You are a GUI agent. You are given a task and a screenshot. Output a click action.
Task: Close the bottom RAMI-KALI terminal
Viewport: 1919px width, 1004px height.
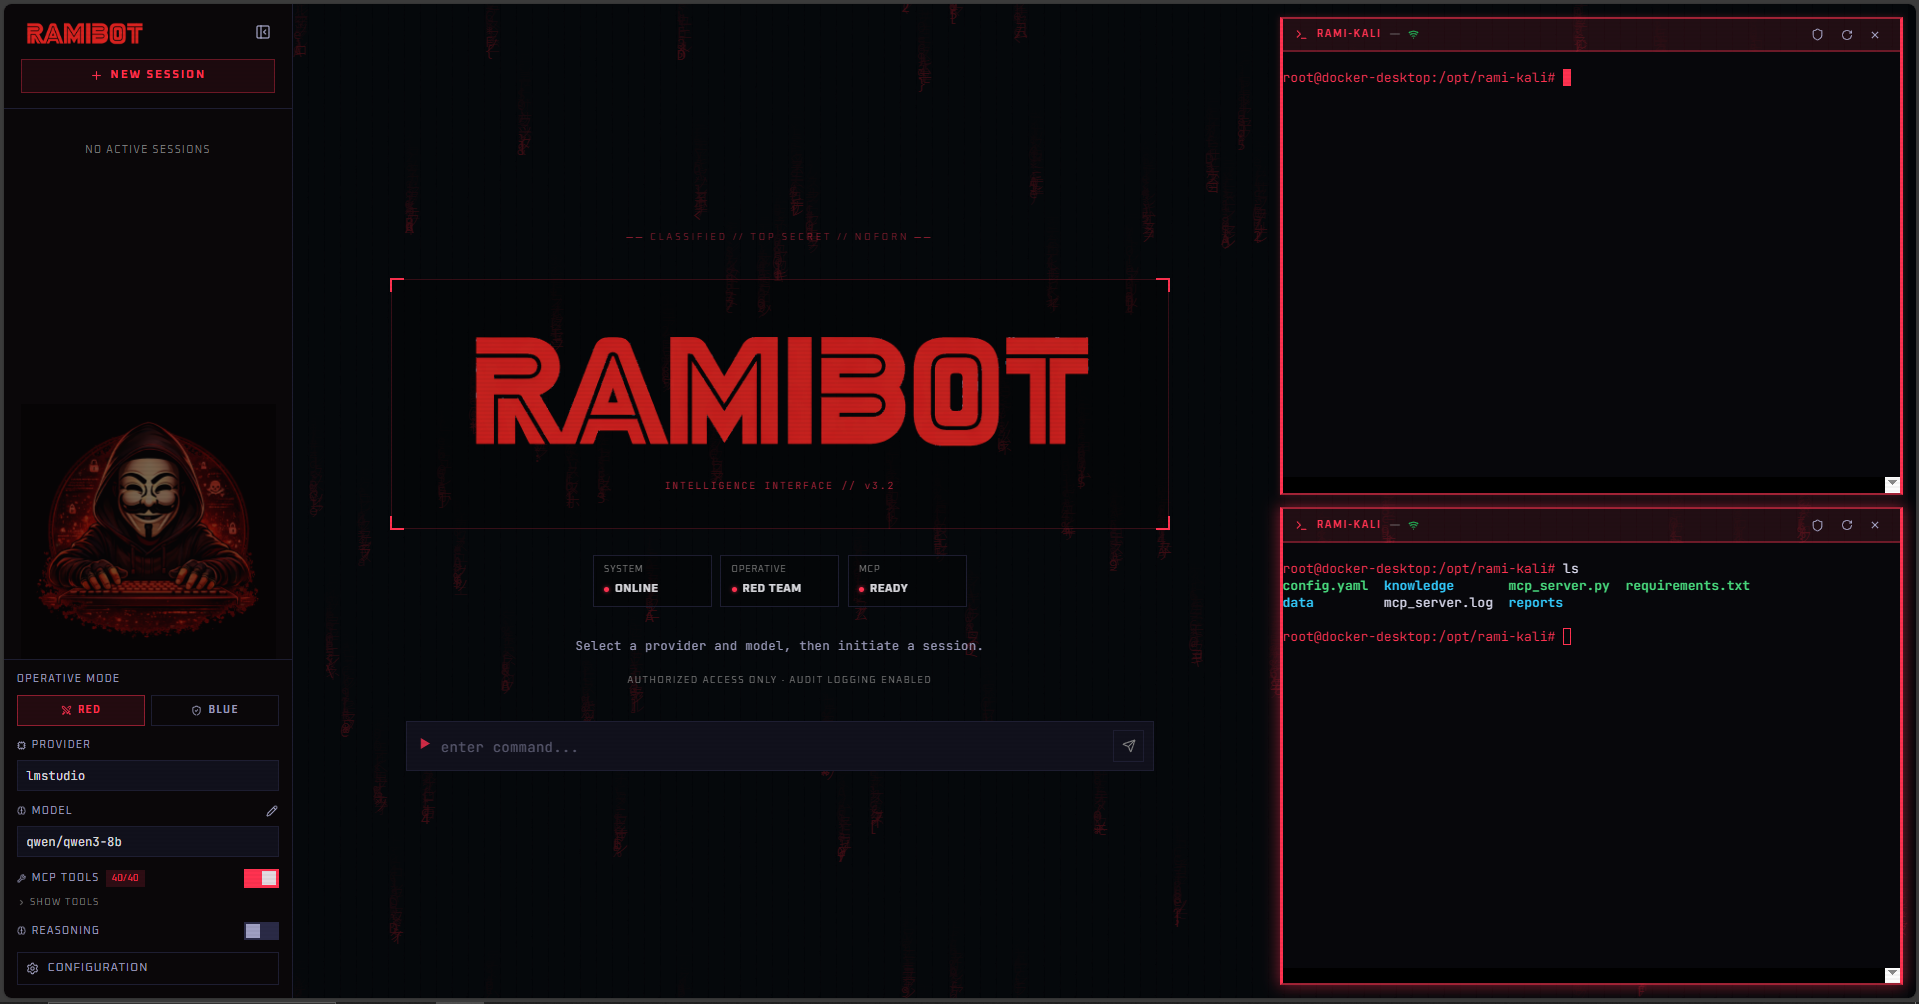(1875, 526)
